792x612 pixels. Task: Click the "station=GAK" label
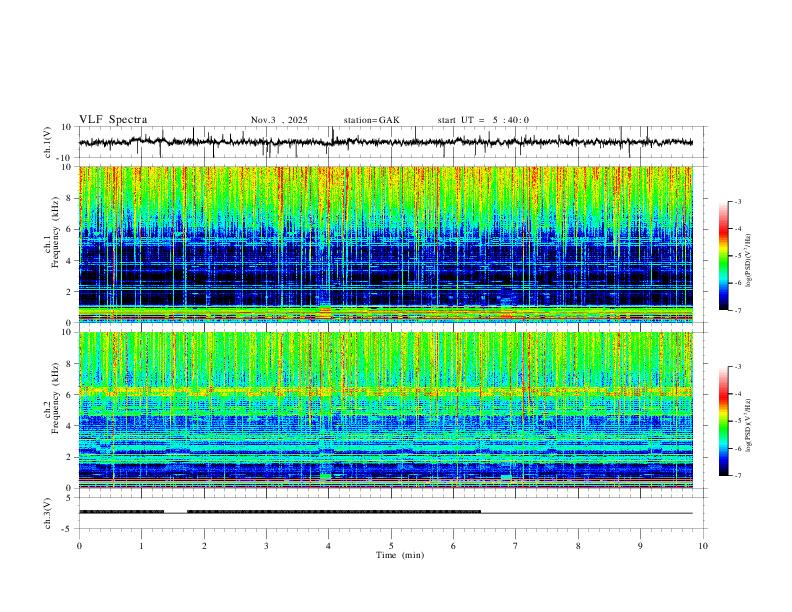(x=371, y=120)
